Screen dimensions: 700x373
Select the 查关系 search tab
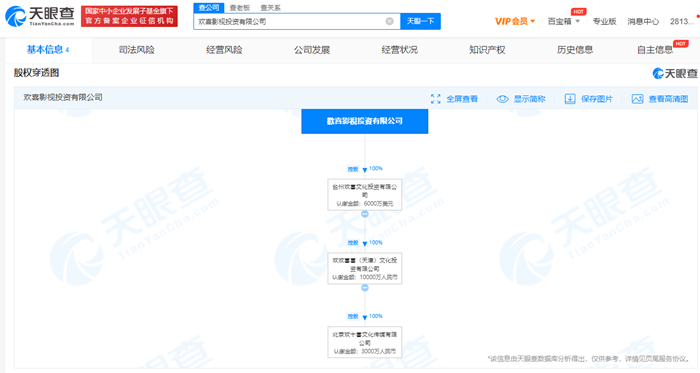pos(271,8)
